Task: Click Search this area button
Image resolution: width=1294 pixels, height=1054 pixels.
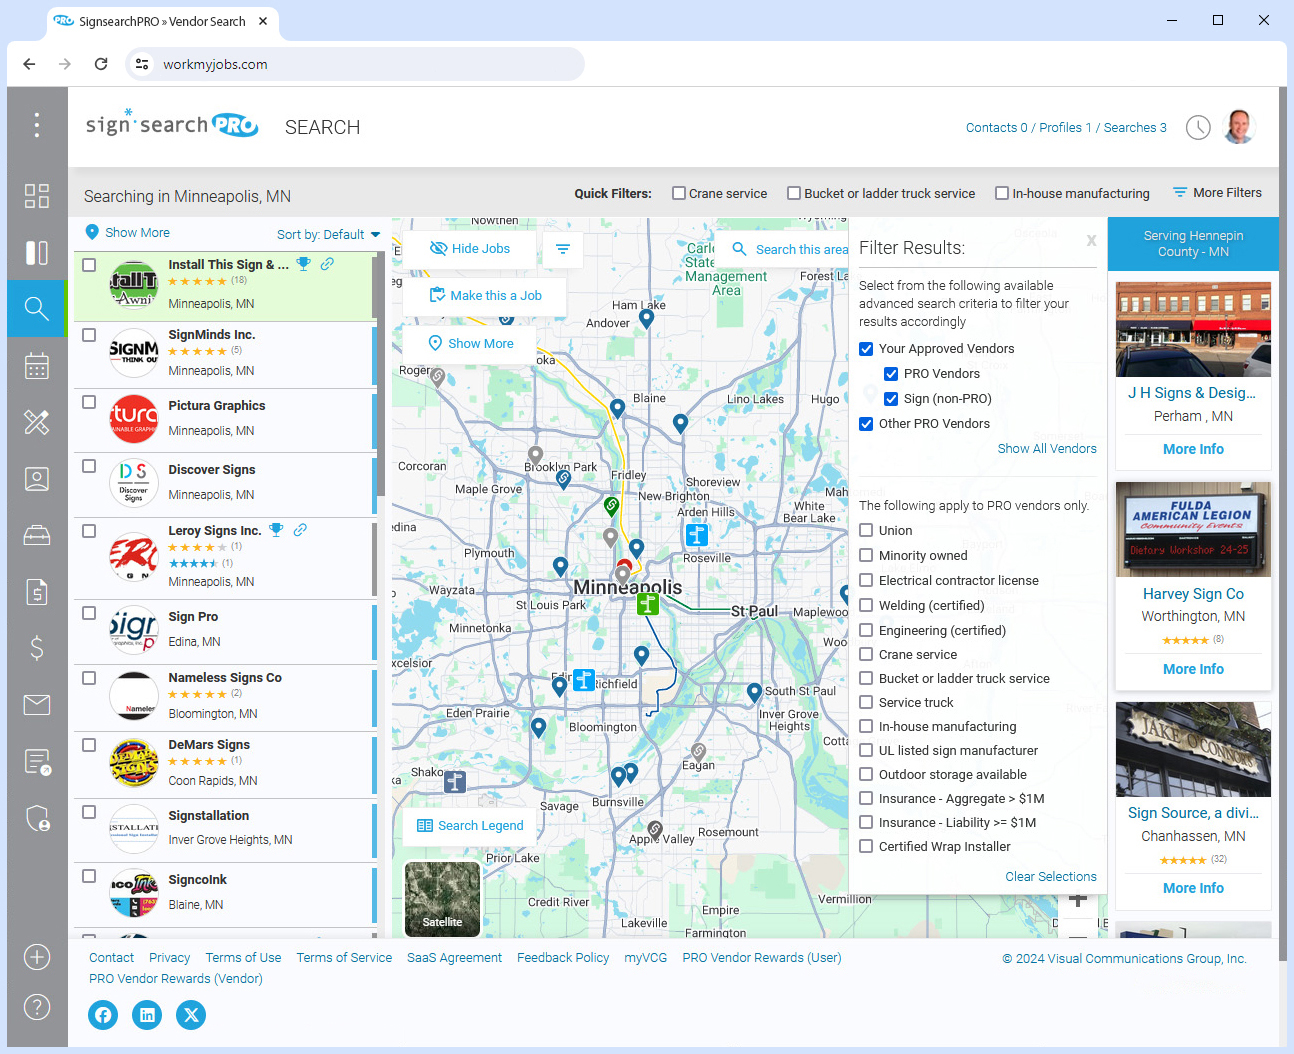Action: (790, 250)
